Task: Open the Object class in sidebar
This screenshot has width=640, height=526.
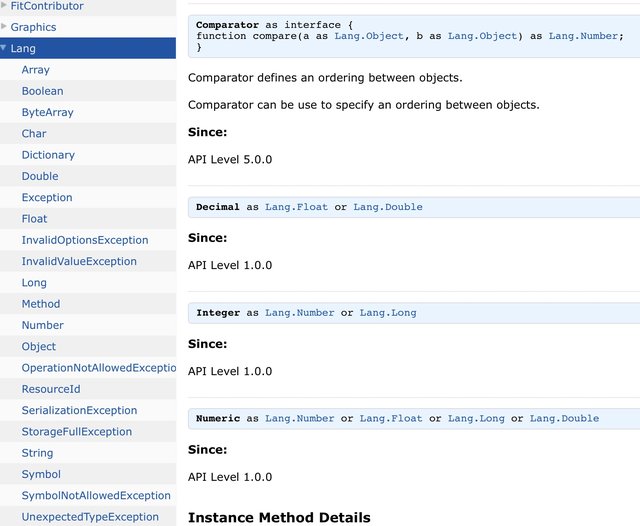Action: 39,346
